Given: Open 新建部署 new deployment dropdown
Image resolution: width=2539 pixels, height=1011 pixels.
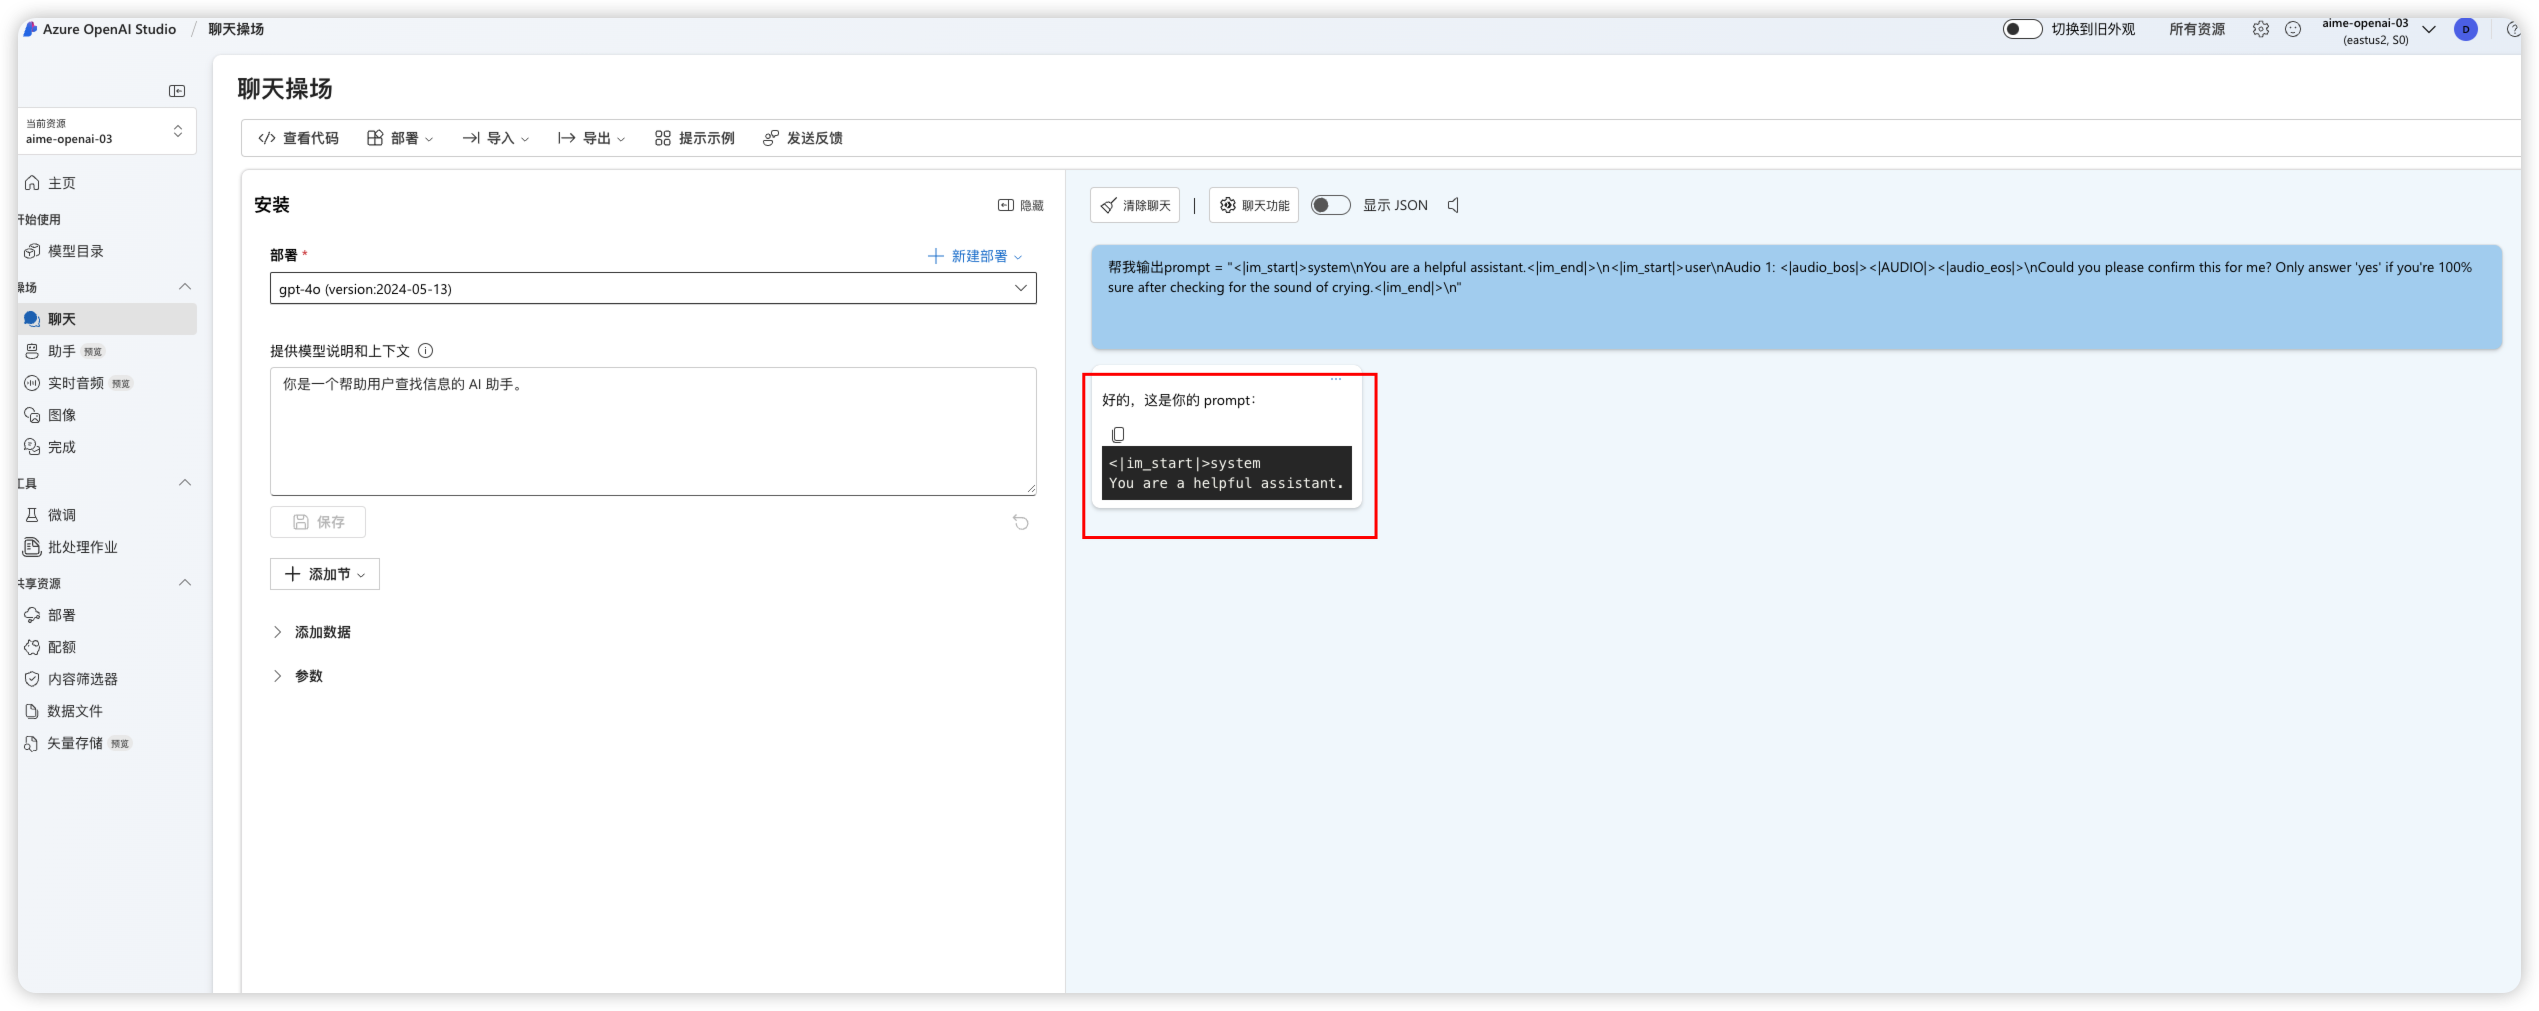Looking at the screenshot, I should click(975, 256).
